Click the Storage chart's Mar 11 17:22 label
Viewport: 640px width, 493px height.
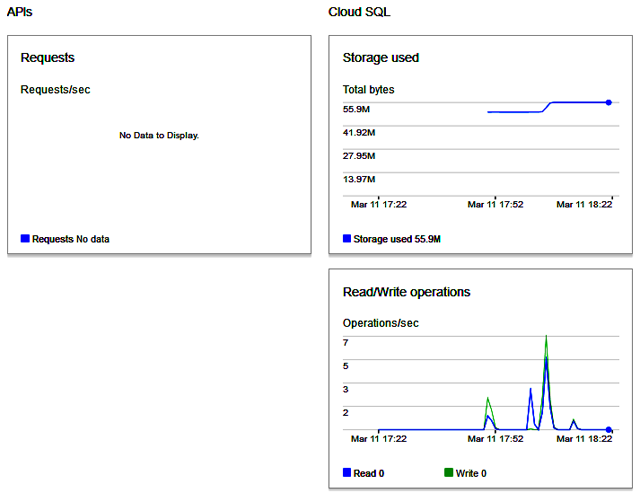[379, 204]
